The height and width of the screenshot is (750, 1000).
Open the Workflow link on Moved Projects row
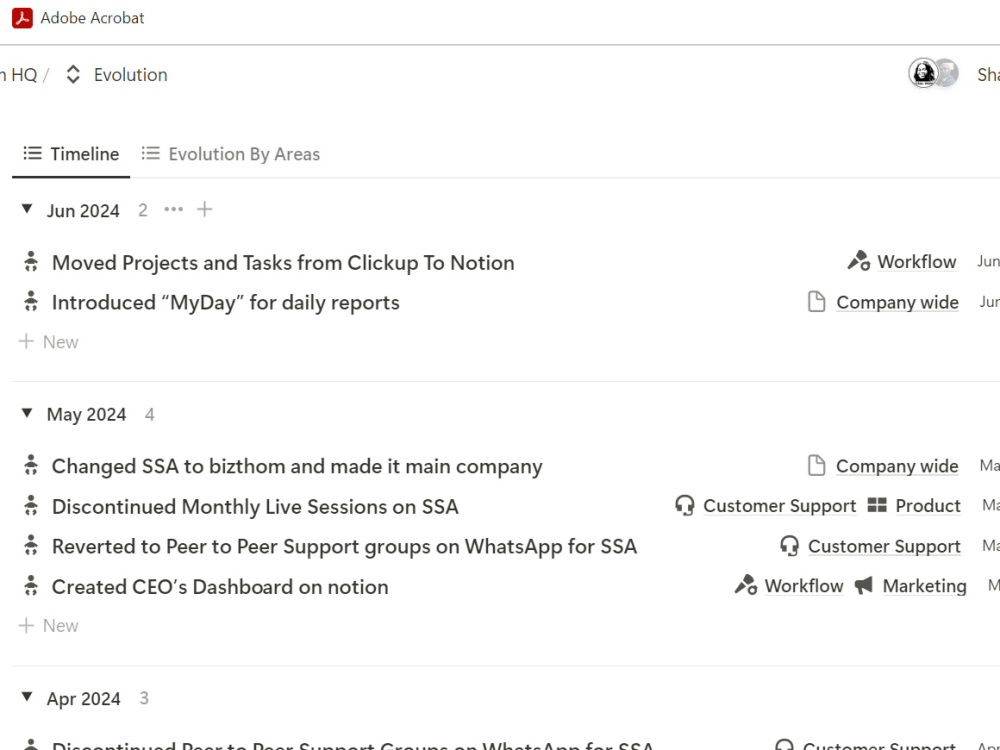tap(916, 261)
